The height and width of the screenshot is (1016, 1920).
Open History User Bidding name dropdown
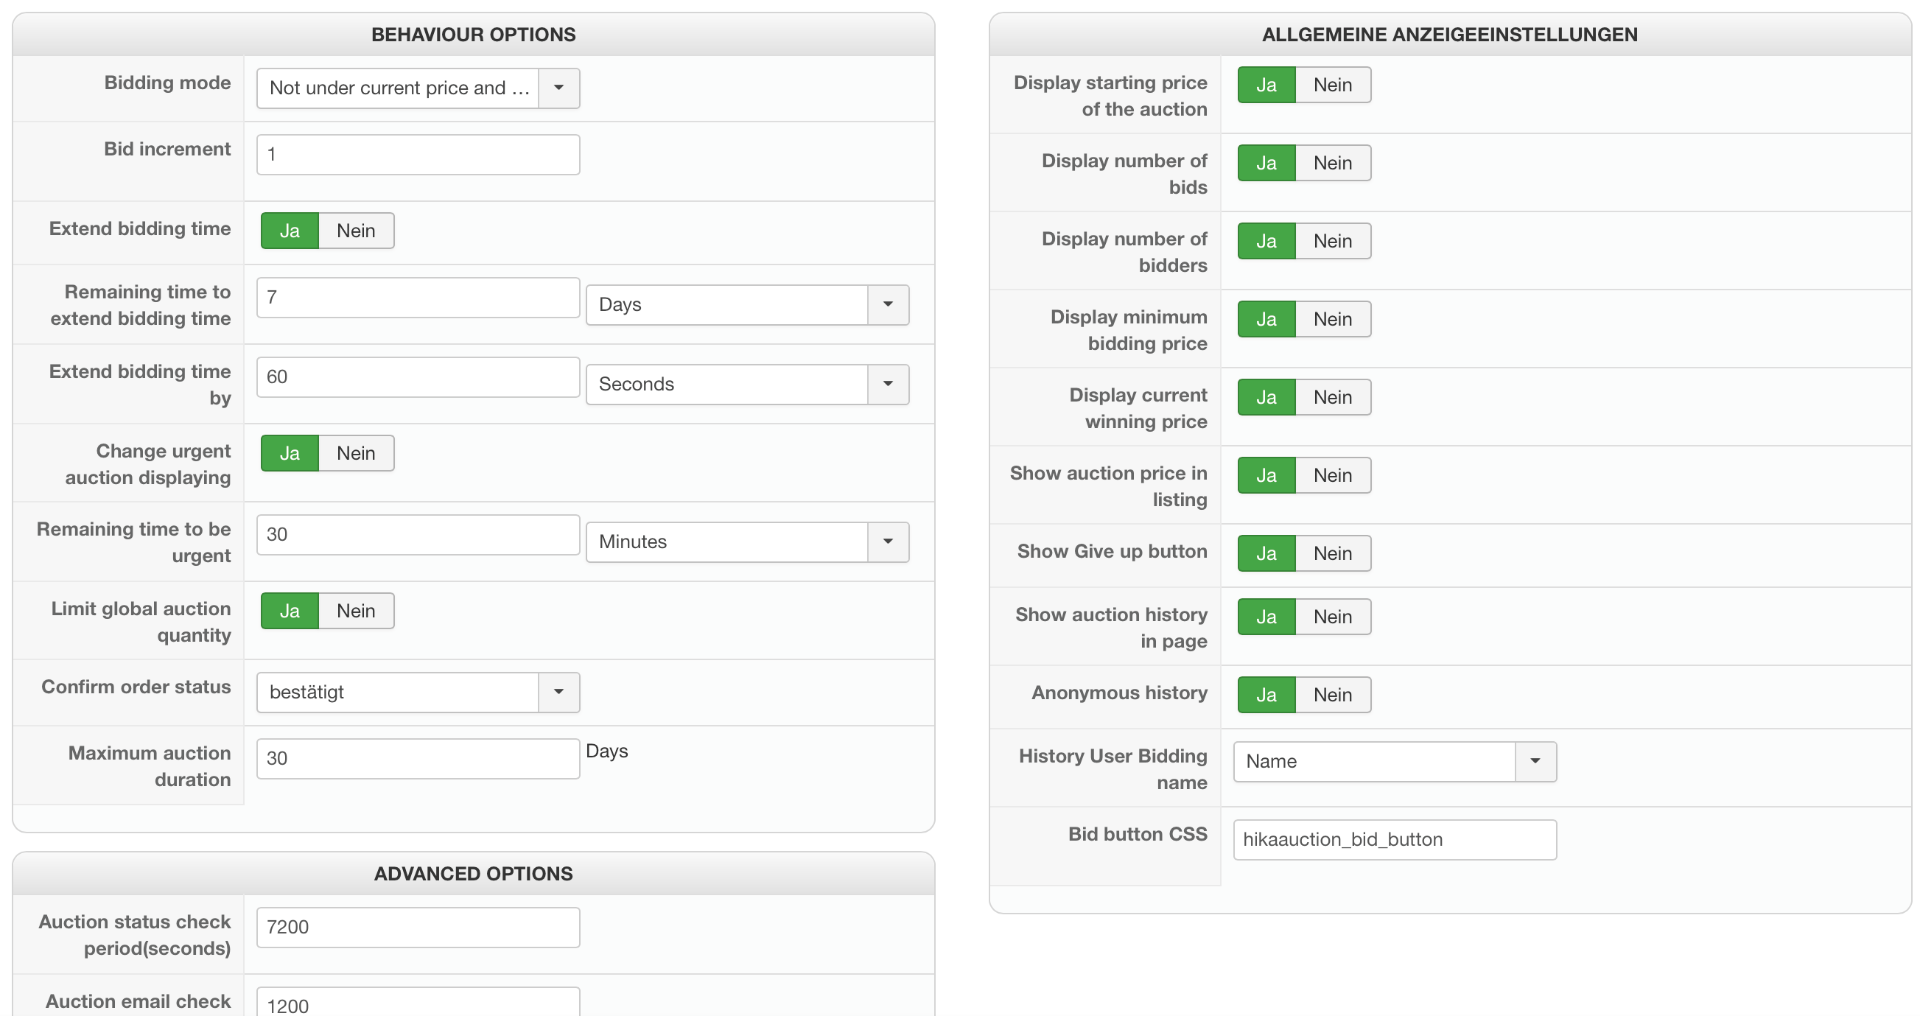click(x=1394, y=762)
